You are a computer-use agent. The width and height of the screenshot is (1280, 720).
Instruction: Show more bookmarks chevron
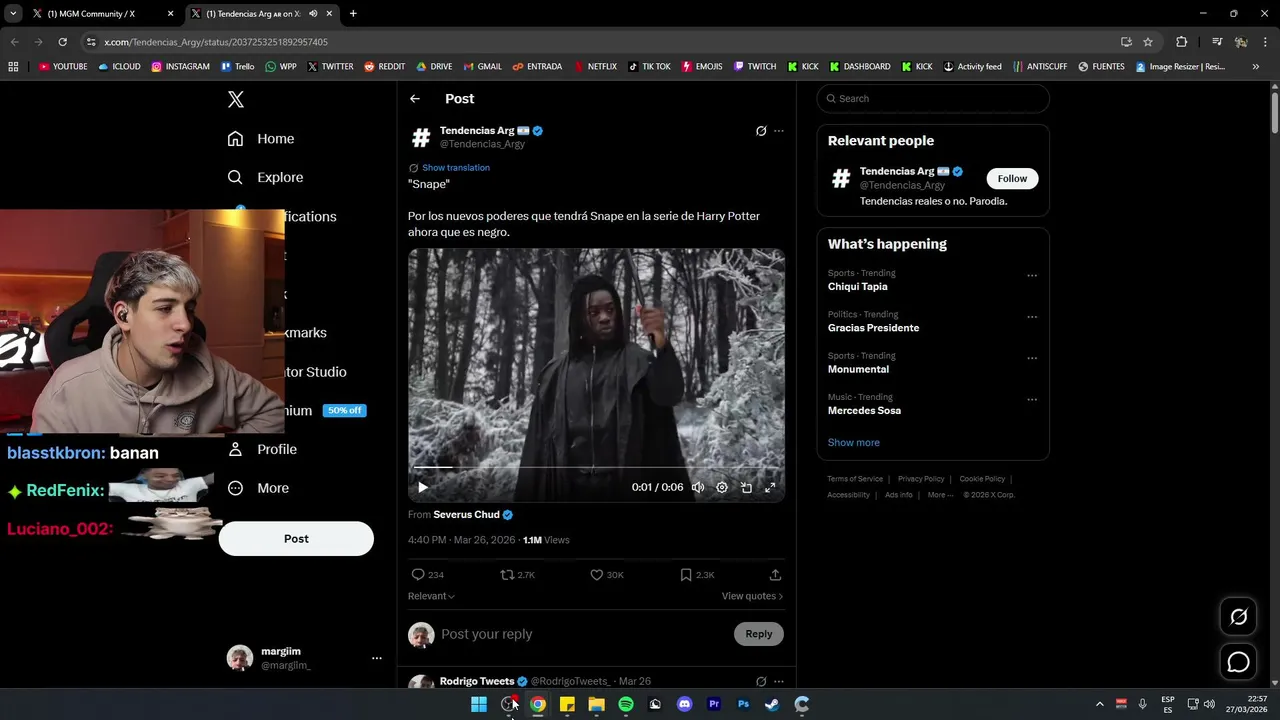1255,67
